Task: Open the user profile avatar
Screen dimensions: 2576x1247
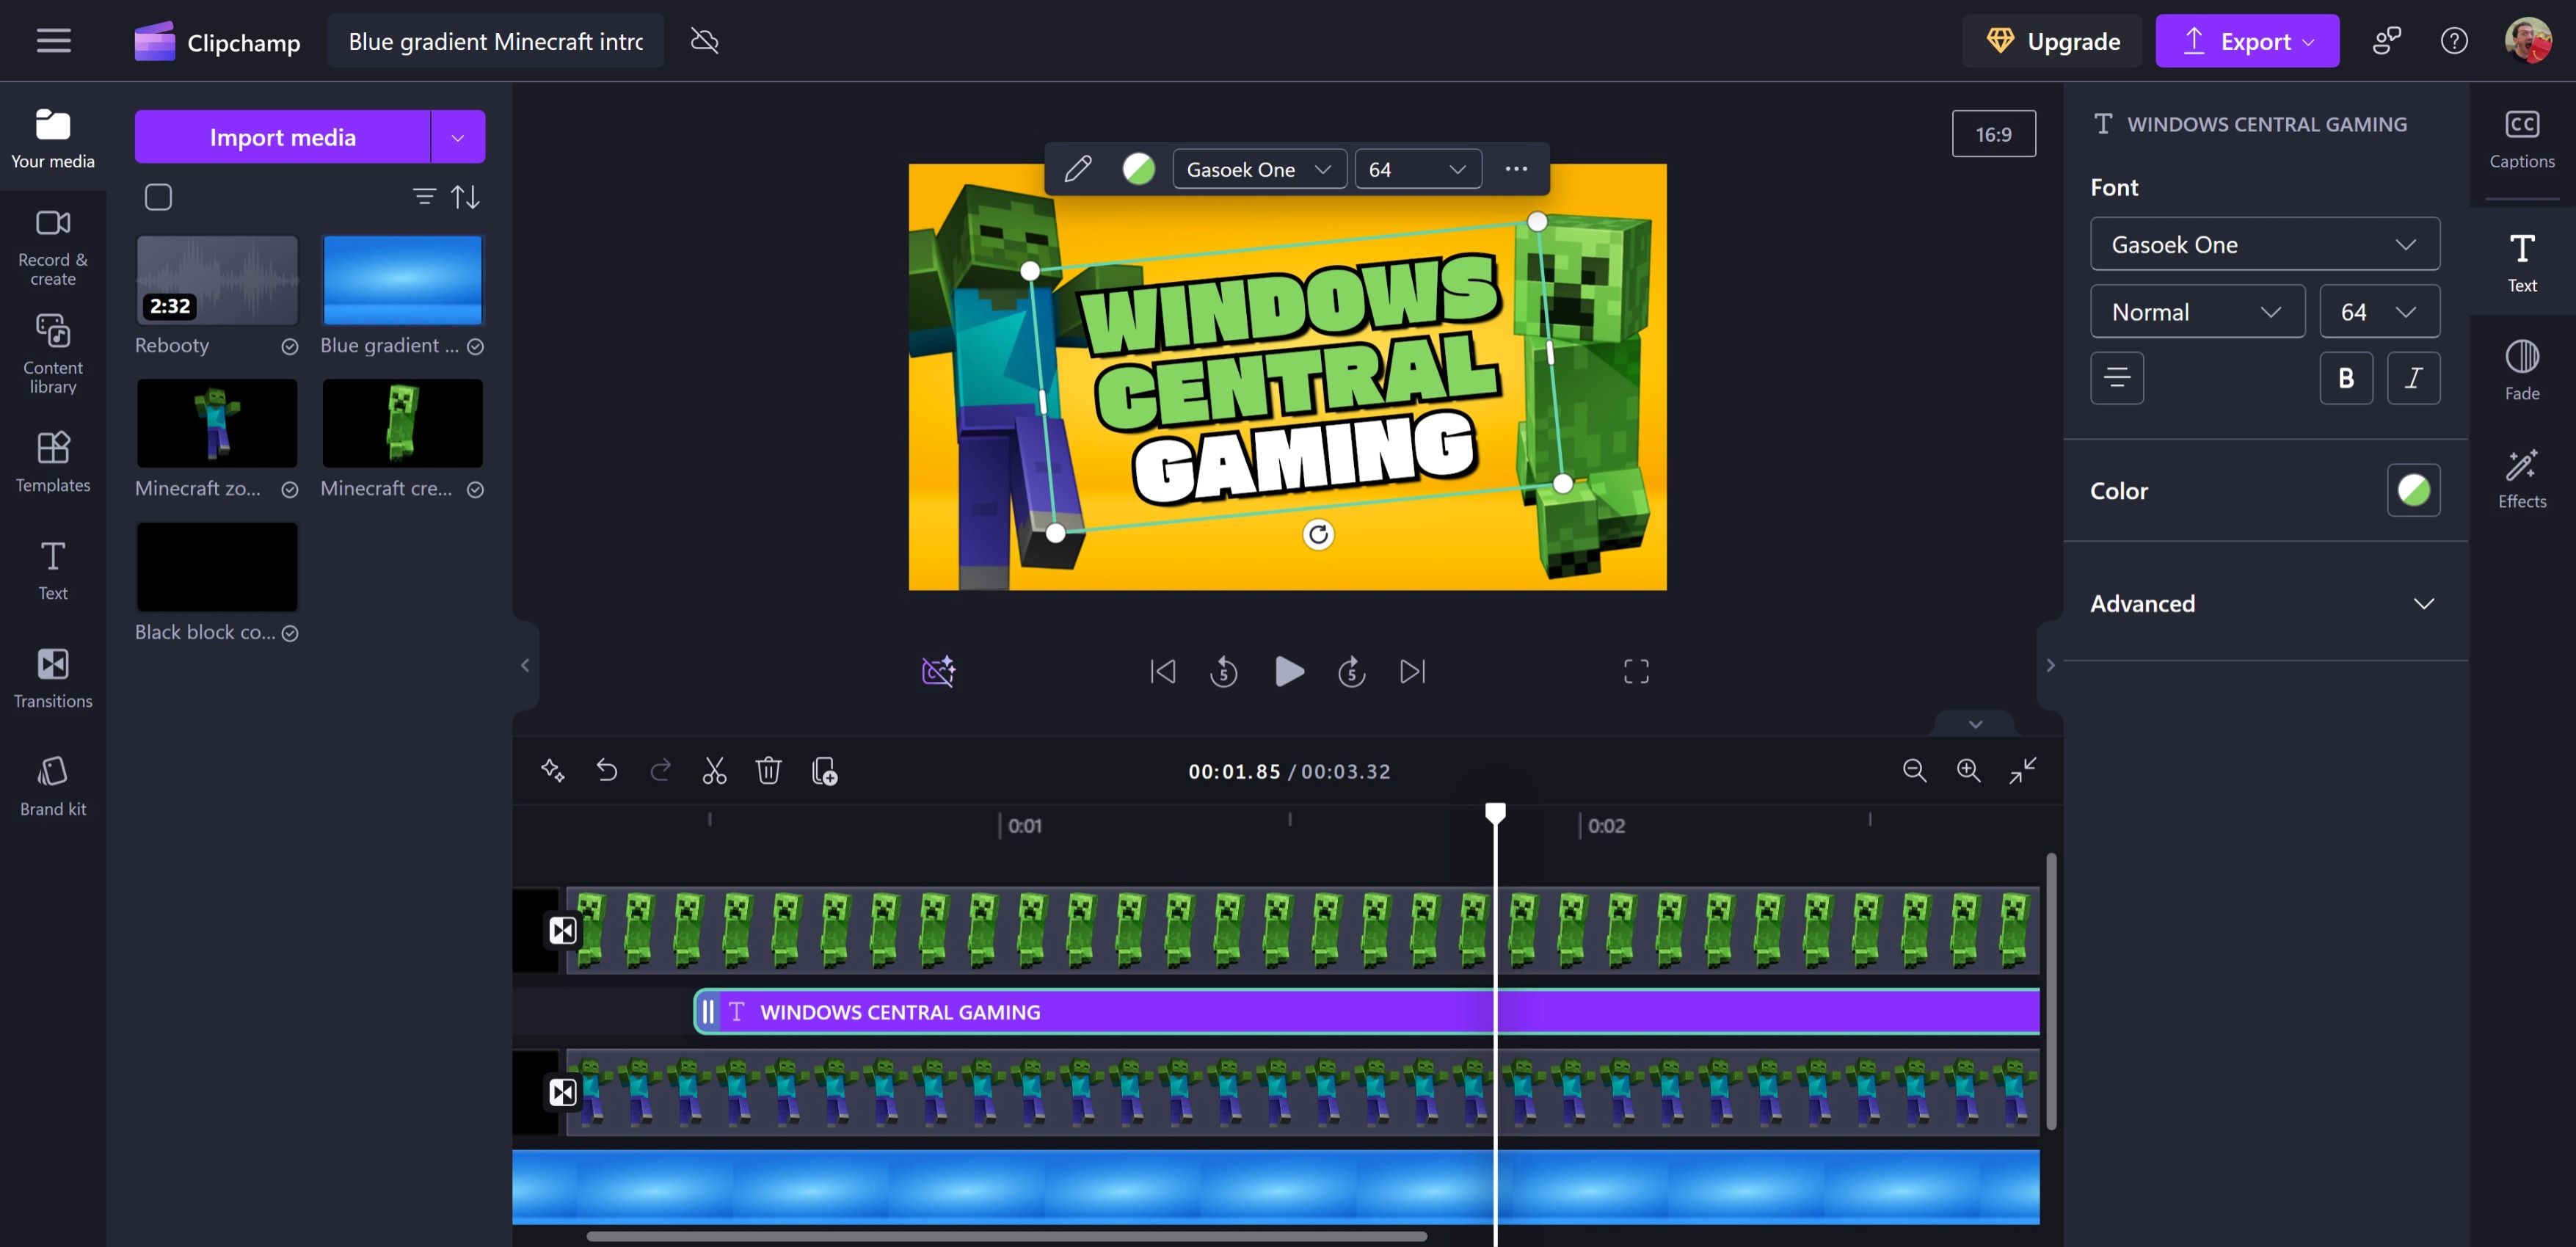Action: 2528,41
